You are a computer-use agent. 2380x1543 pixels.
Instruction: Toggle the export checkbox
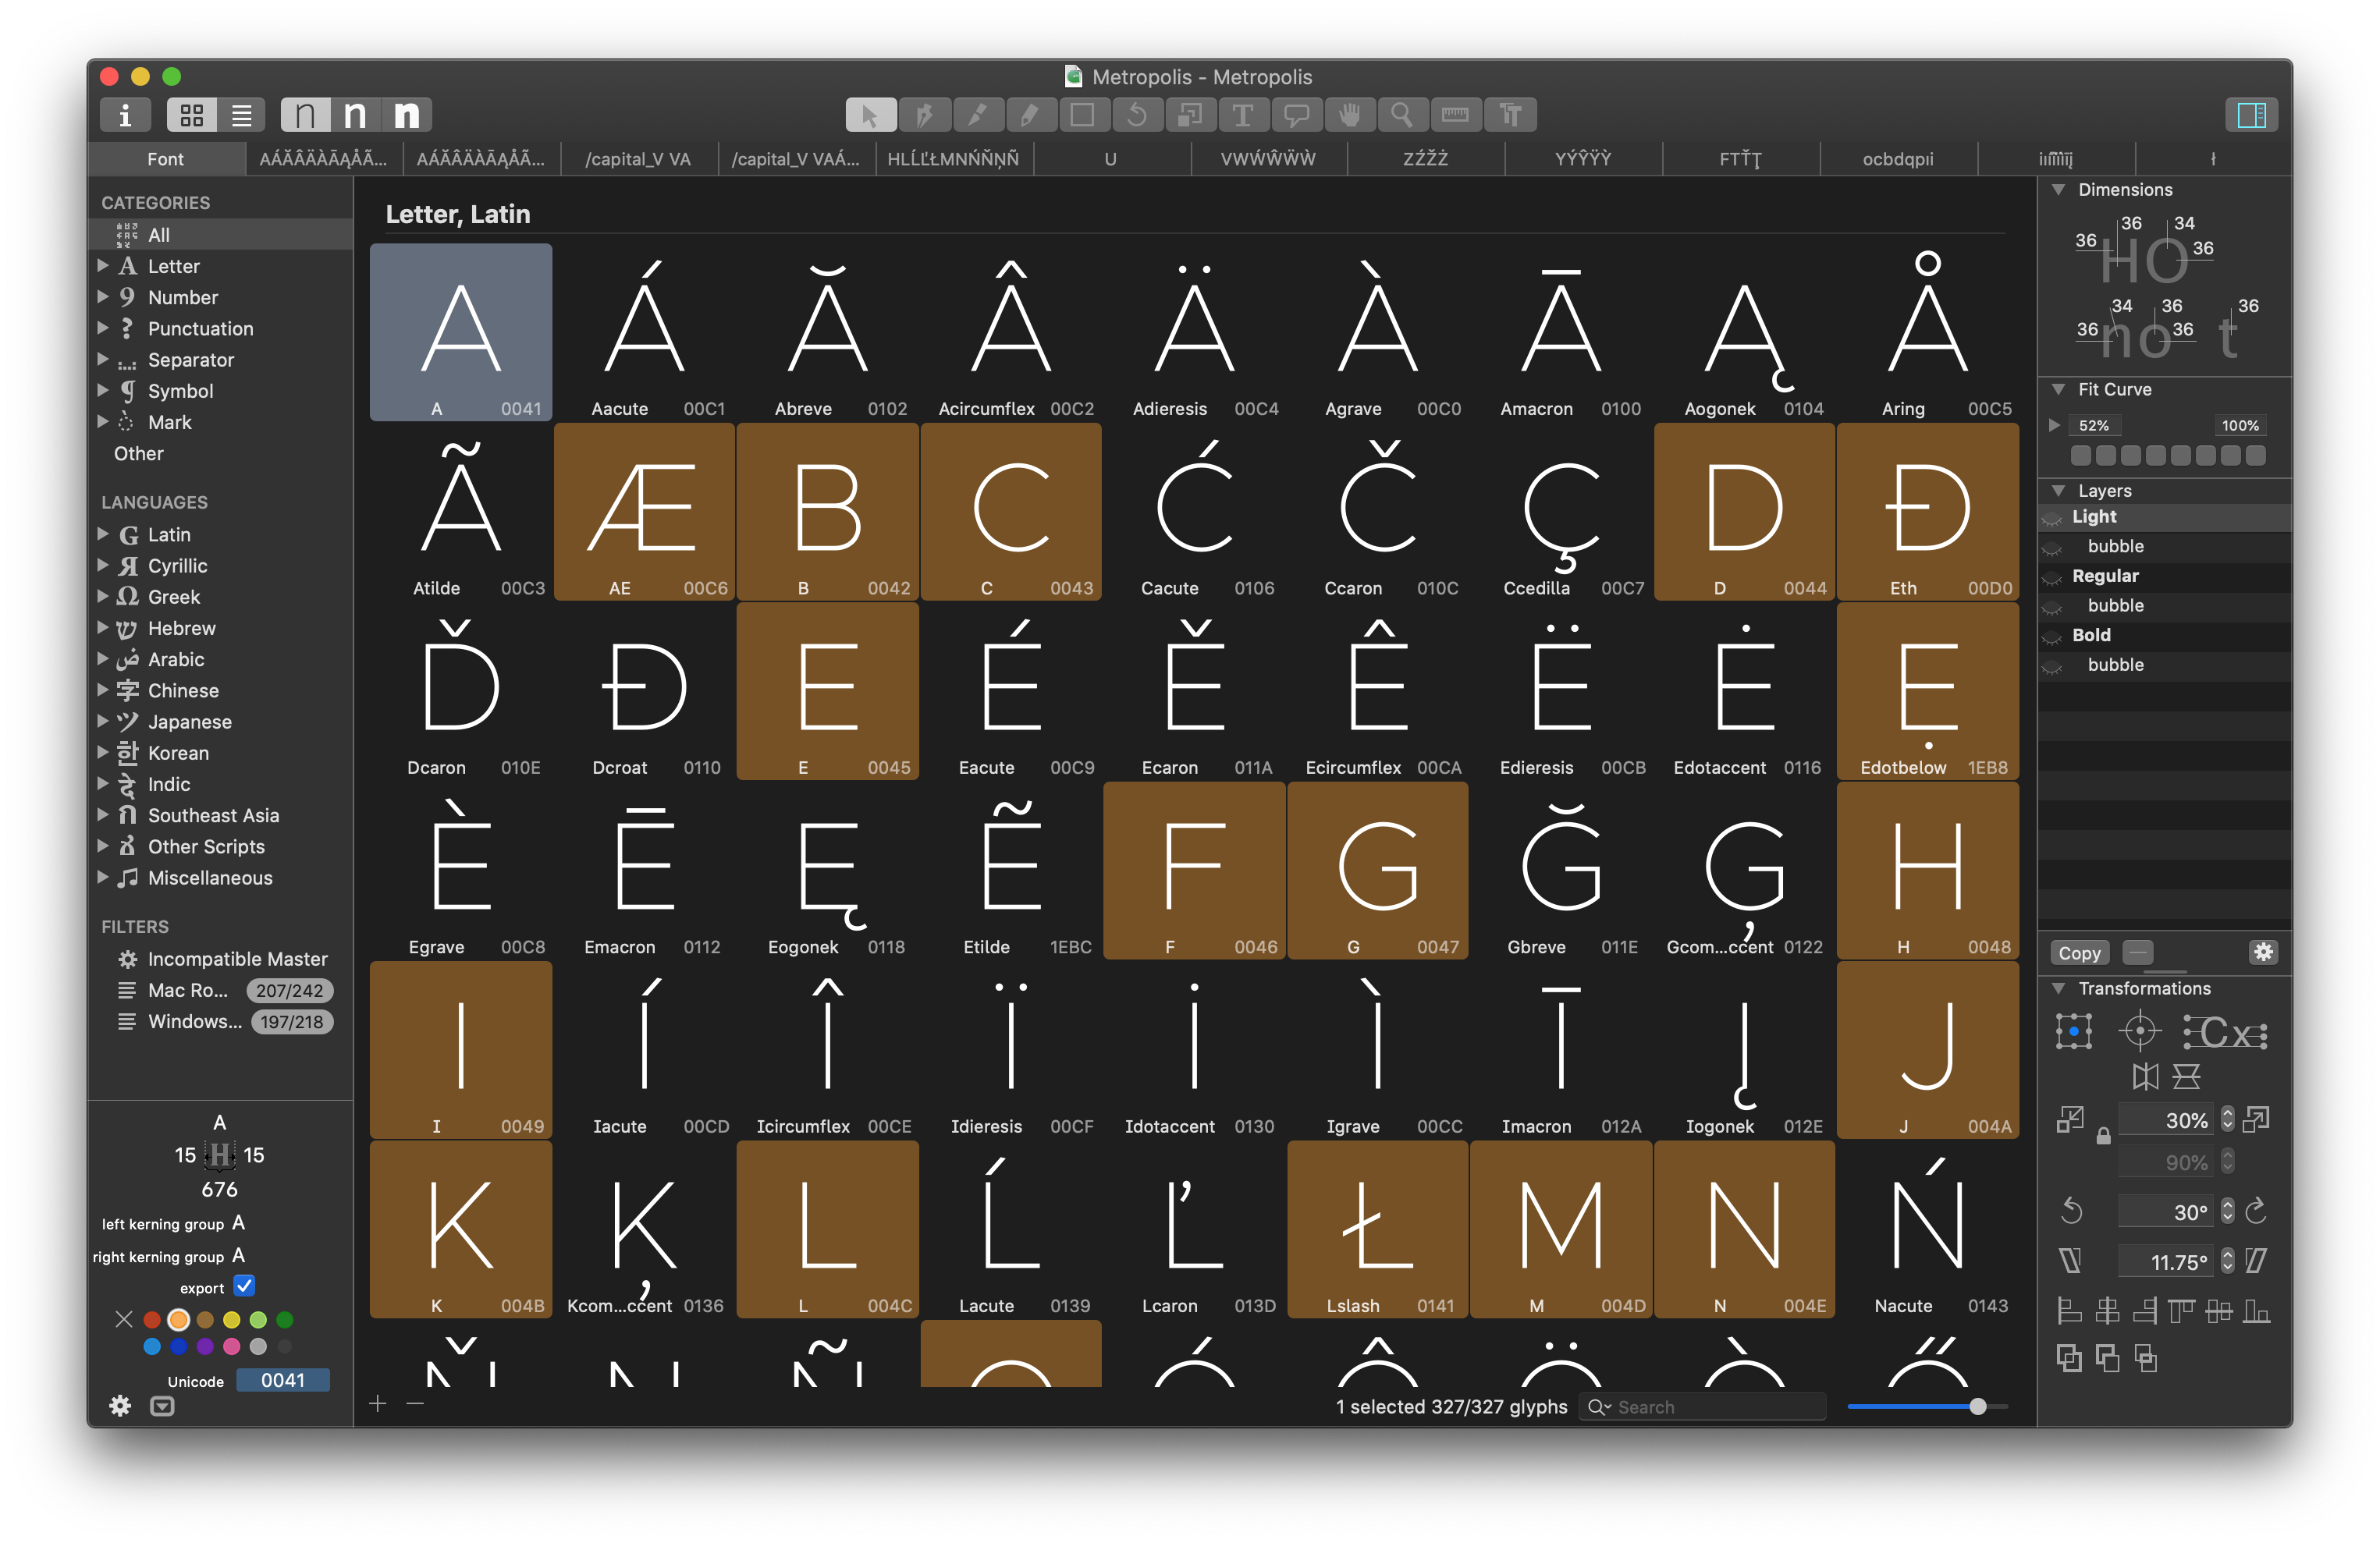(244, 1286)
